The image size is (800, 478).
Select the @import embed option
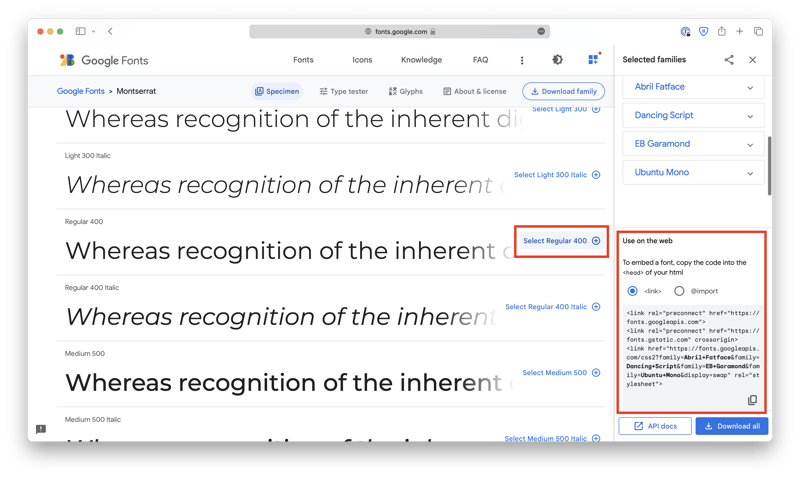click(679, 291)
